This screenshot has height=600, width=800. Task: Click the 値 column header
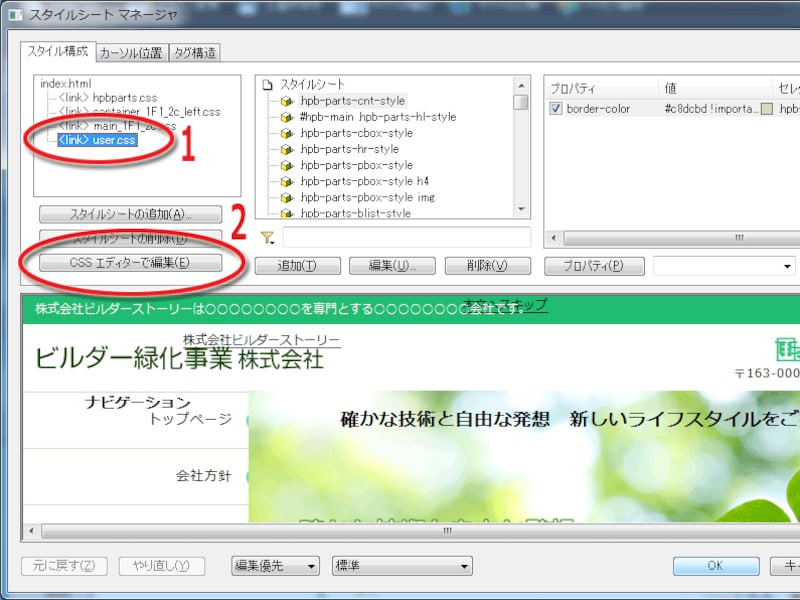click(715, 89)
